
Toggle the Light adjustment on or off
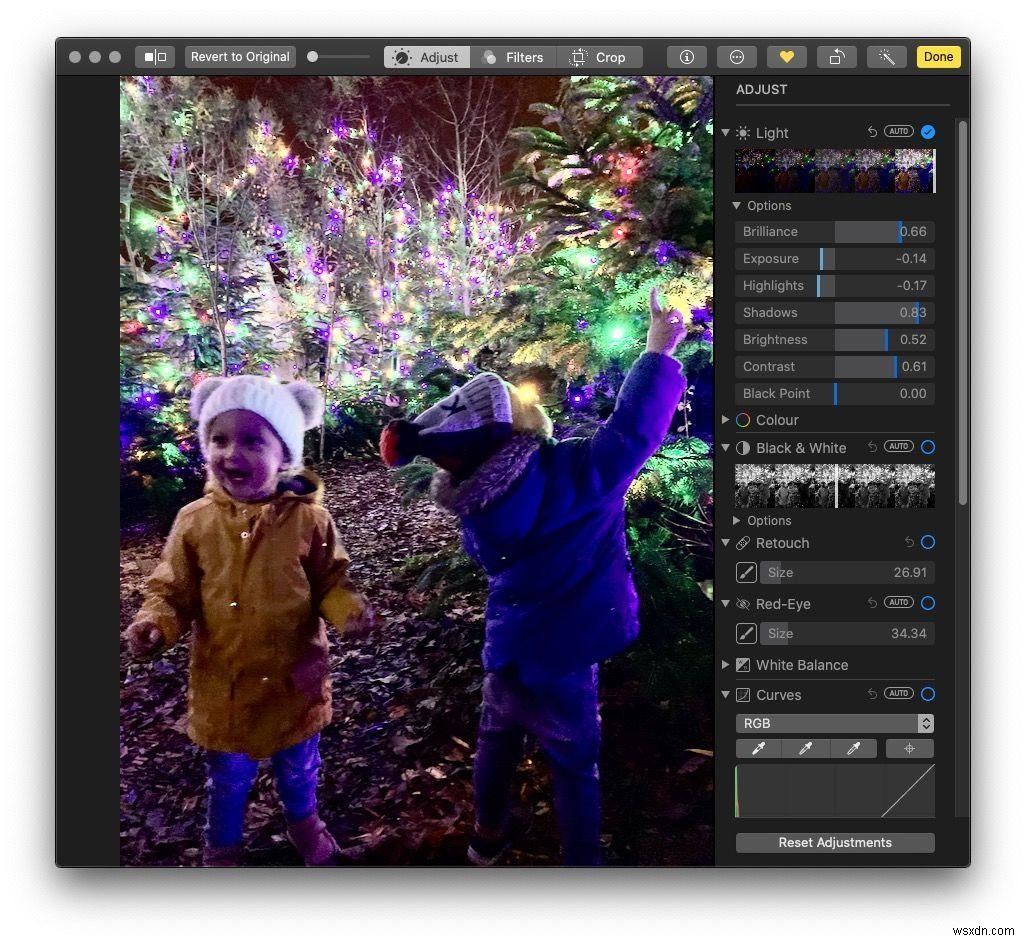point(927,131)
